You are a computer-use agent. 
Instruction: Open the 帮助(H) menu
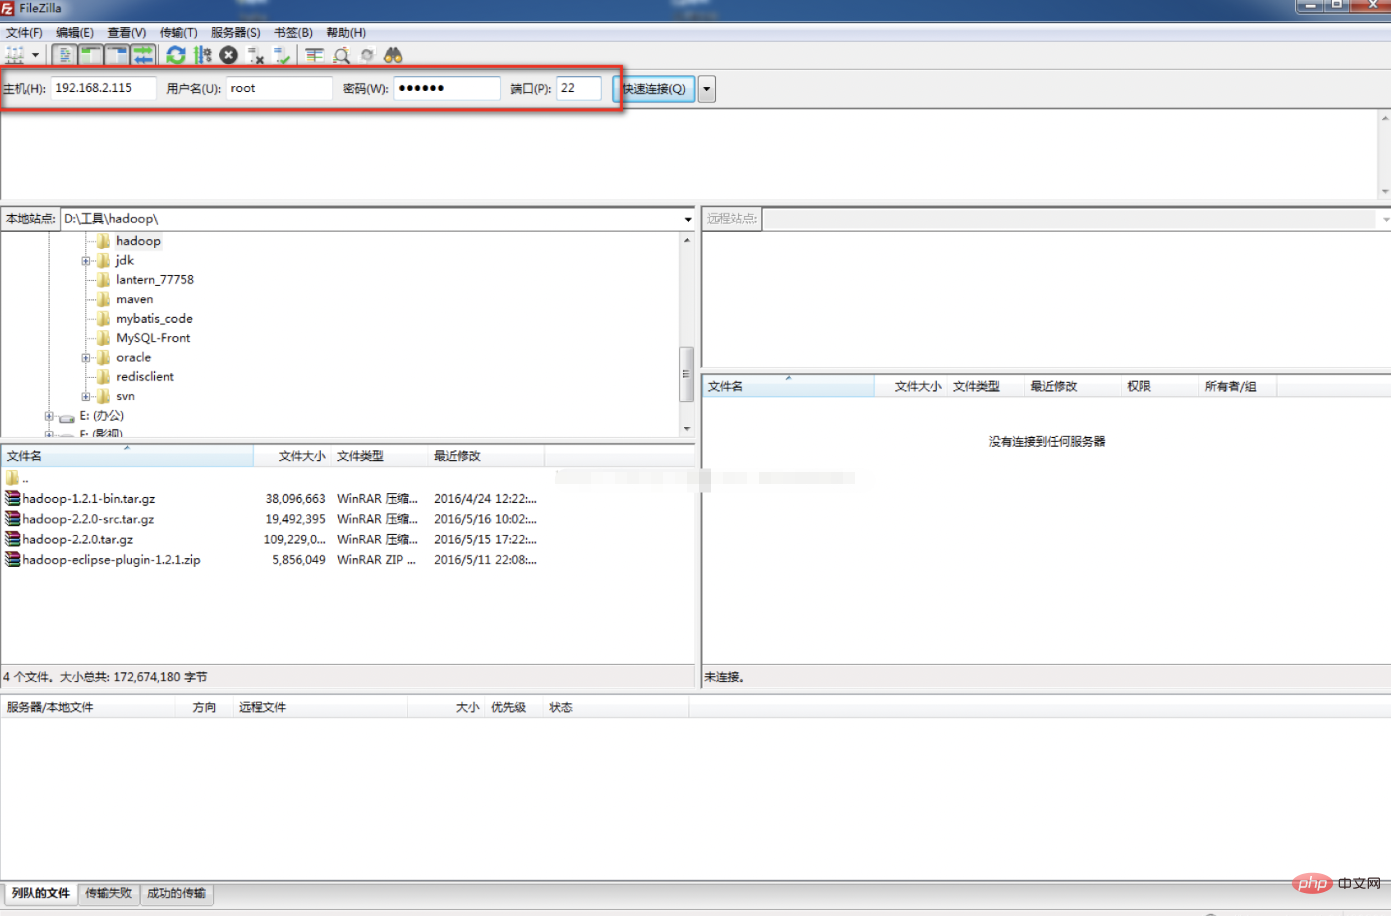click(x=346, y=33)
